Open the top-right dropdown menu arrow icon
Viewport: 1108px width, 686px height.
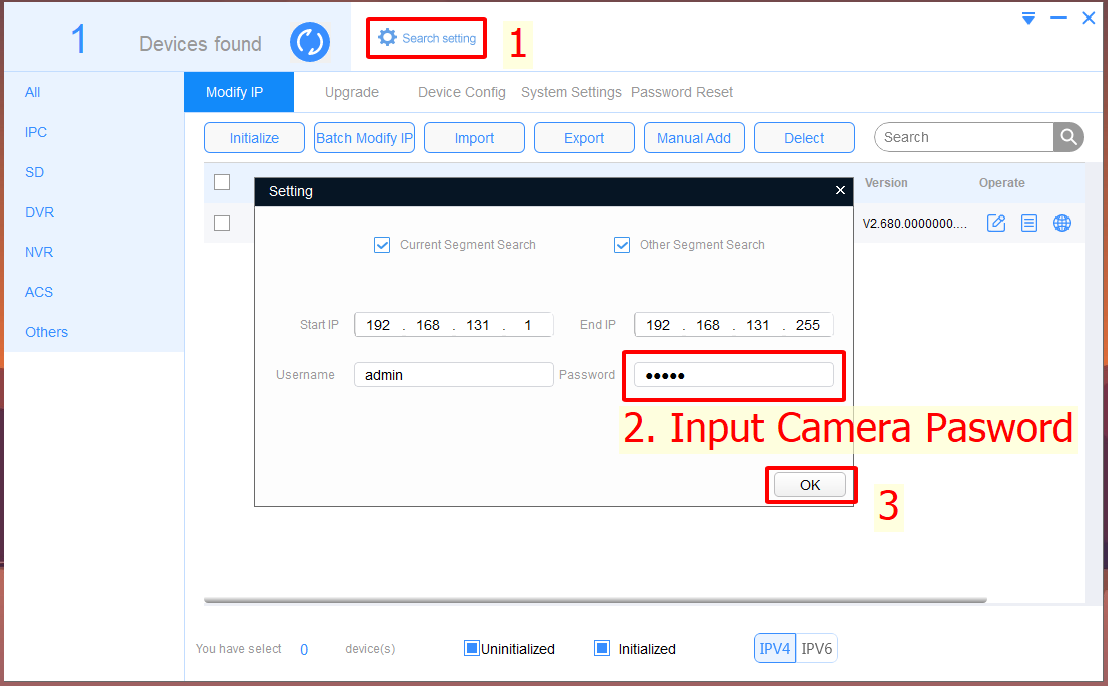coord(1028,18)
